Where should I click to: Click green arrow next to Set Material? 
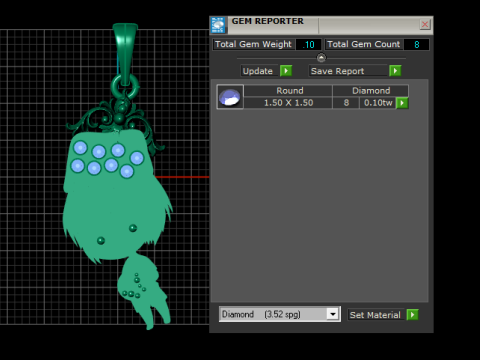coord(412,315)
